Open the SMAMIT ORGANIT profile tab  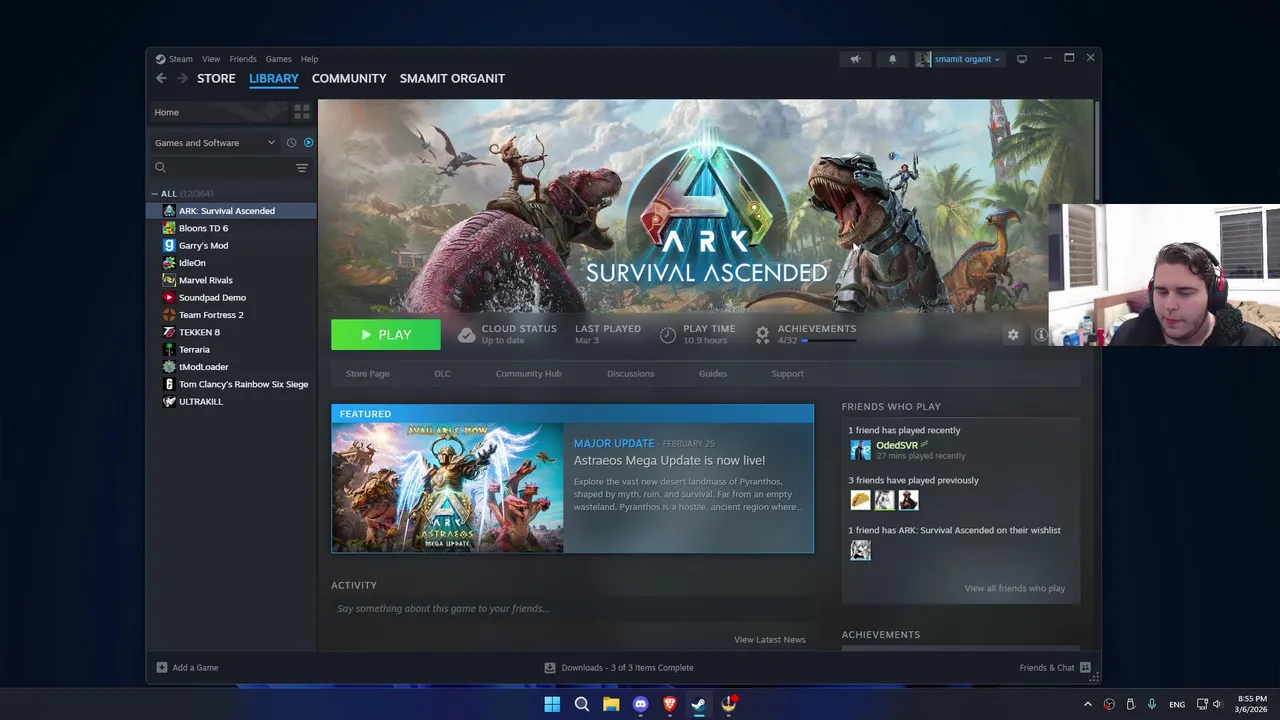click(x=452, y=78)
